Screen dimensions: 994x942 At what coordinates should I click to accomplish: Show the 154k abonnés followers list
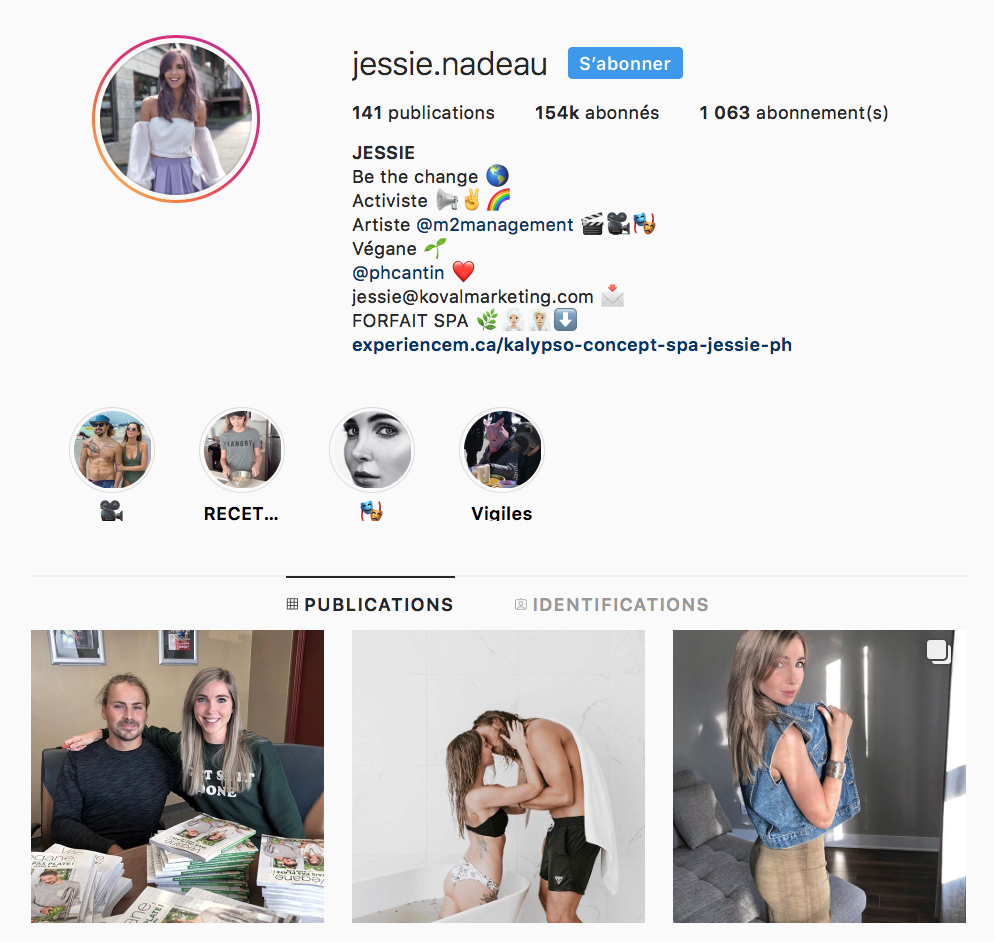coord(597,113)
